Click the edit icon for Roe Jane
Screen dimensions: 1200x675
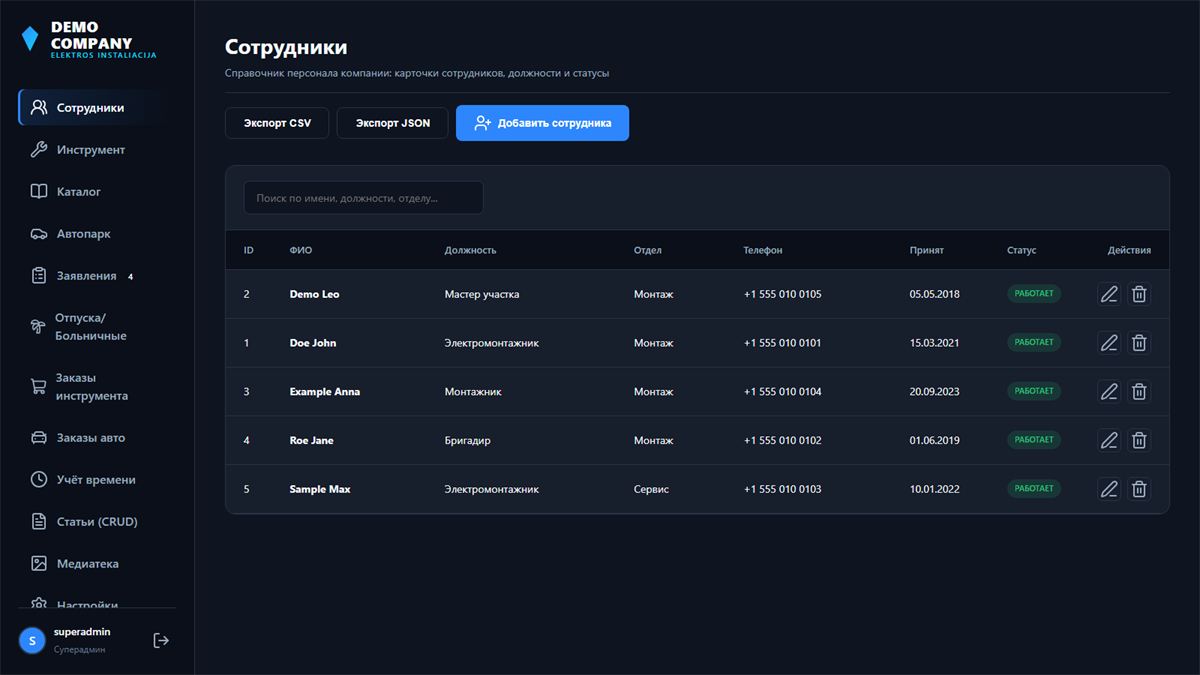pyautogui.click(x=1109, y=440)
